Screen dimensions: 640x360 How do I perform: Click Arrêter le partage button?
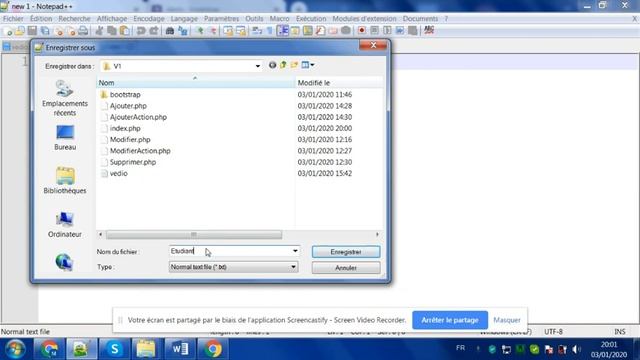pos(450,320)
